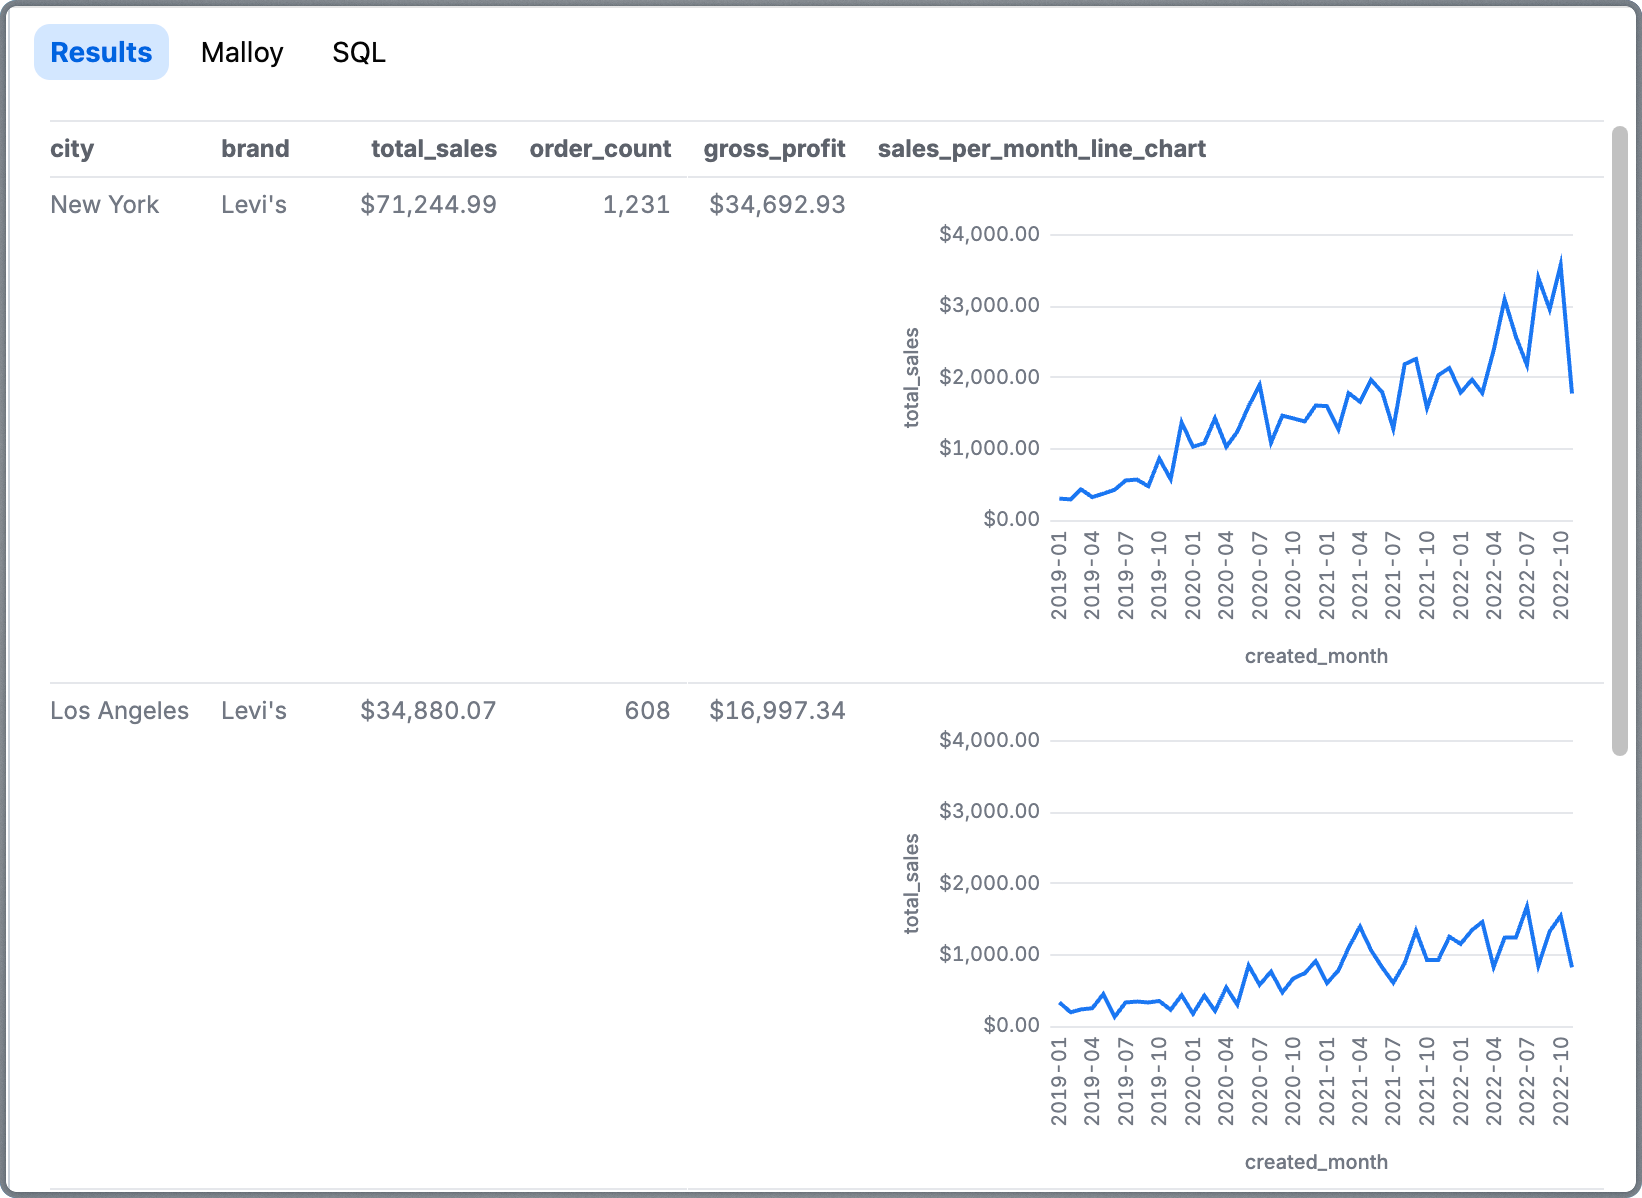Click gross profit value $34,692.93
1642x1198 pixels.
tap(777, 205)
